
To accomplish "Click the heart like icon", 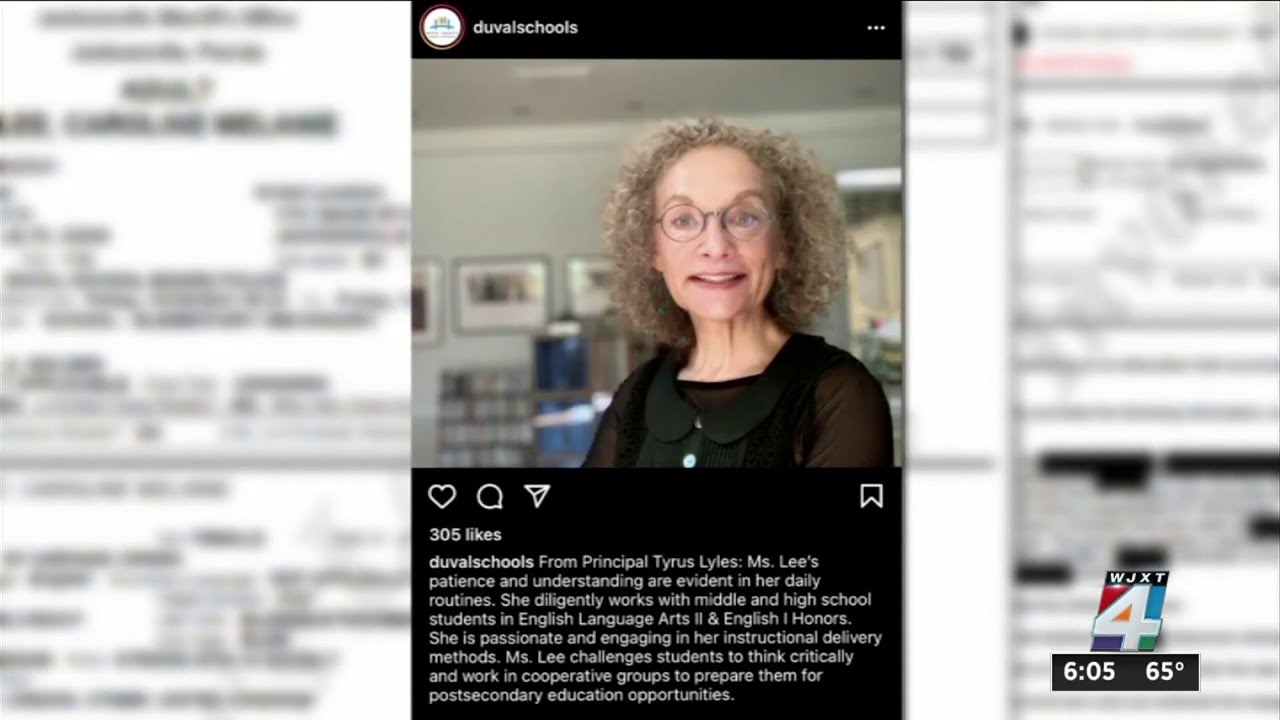I will [x=442, y=496].
